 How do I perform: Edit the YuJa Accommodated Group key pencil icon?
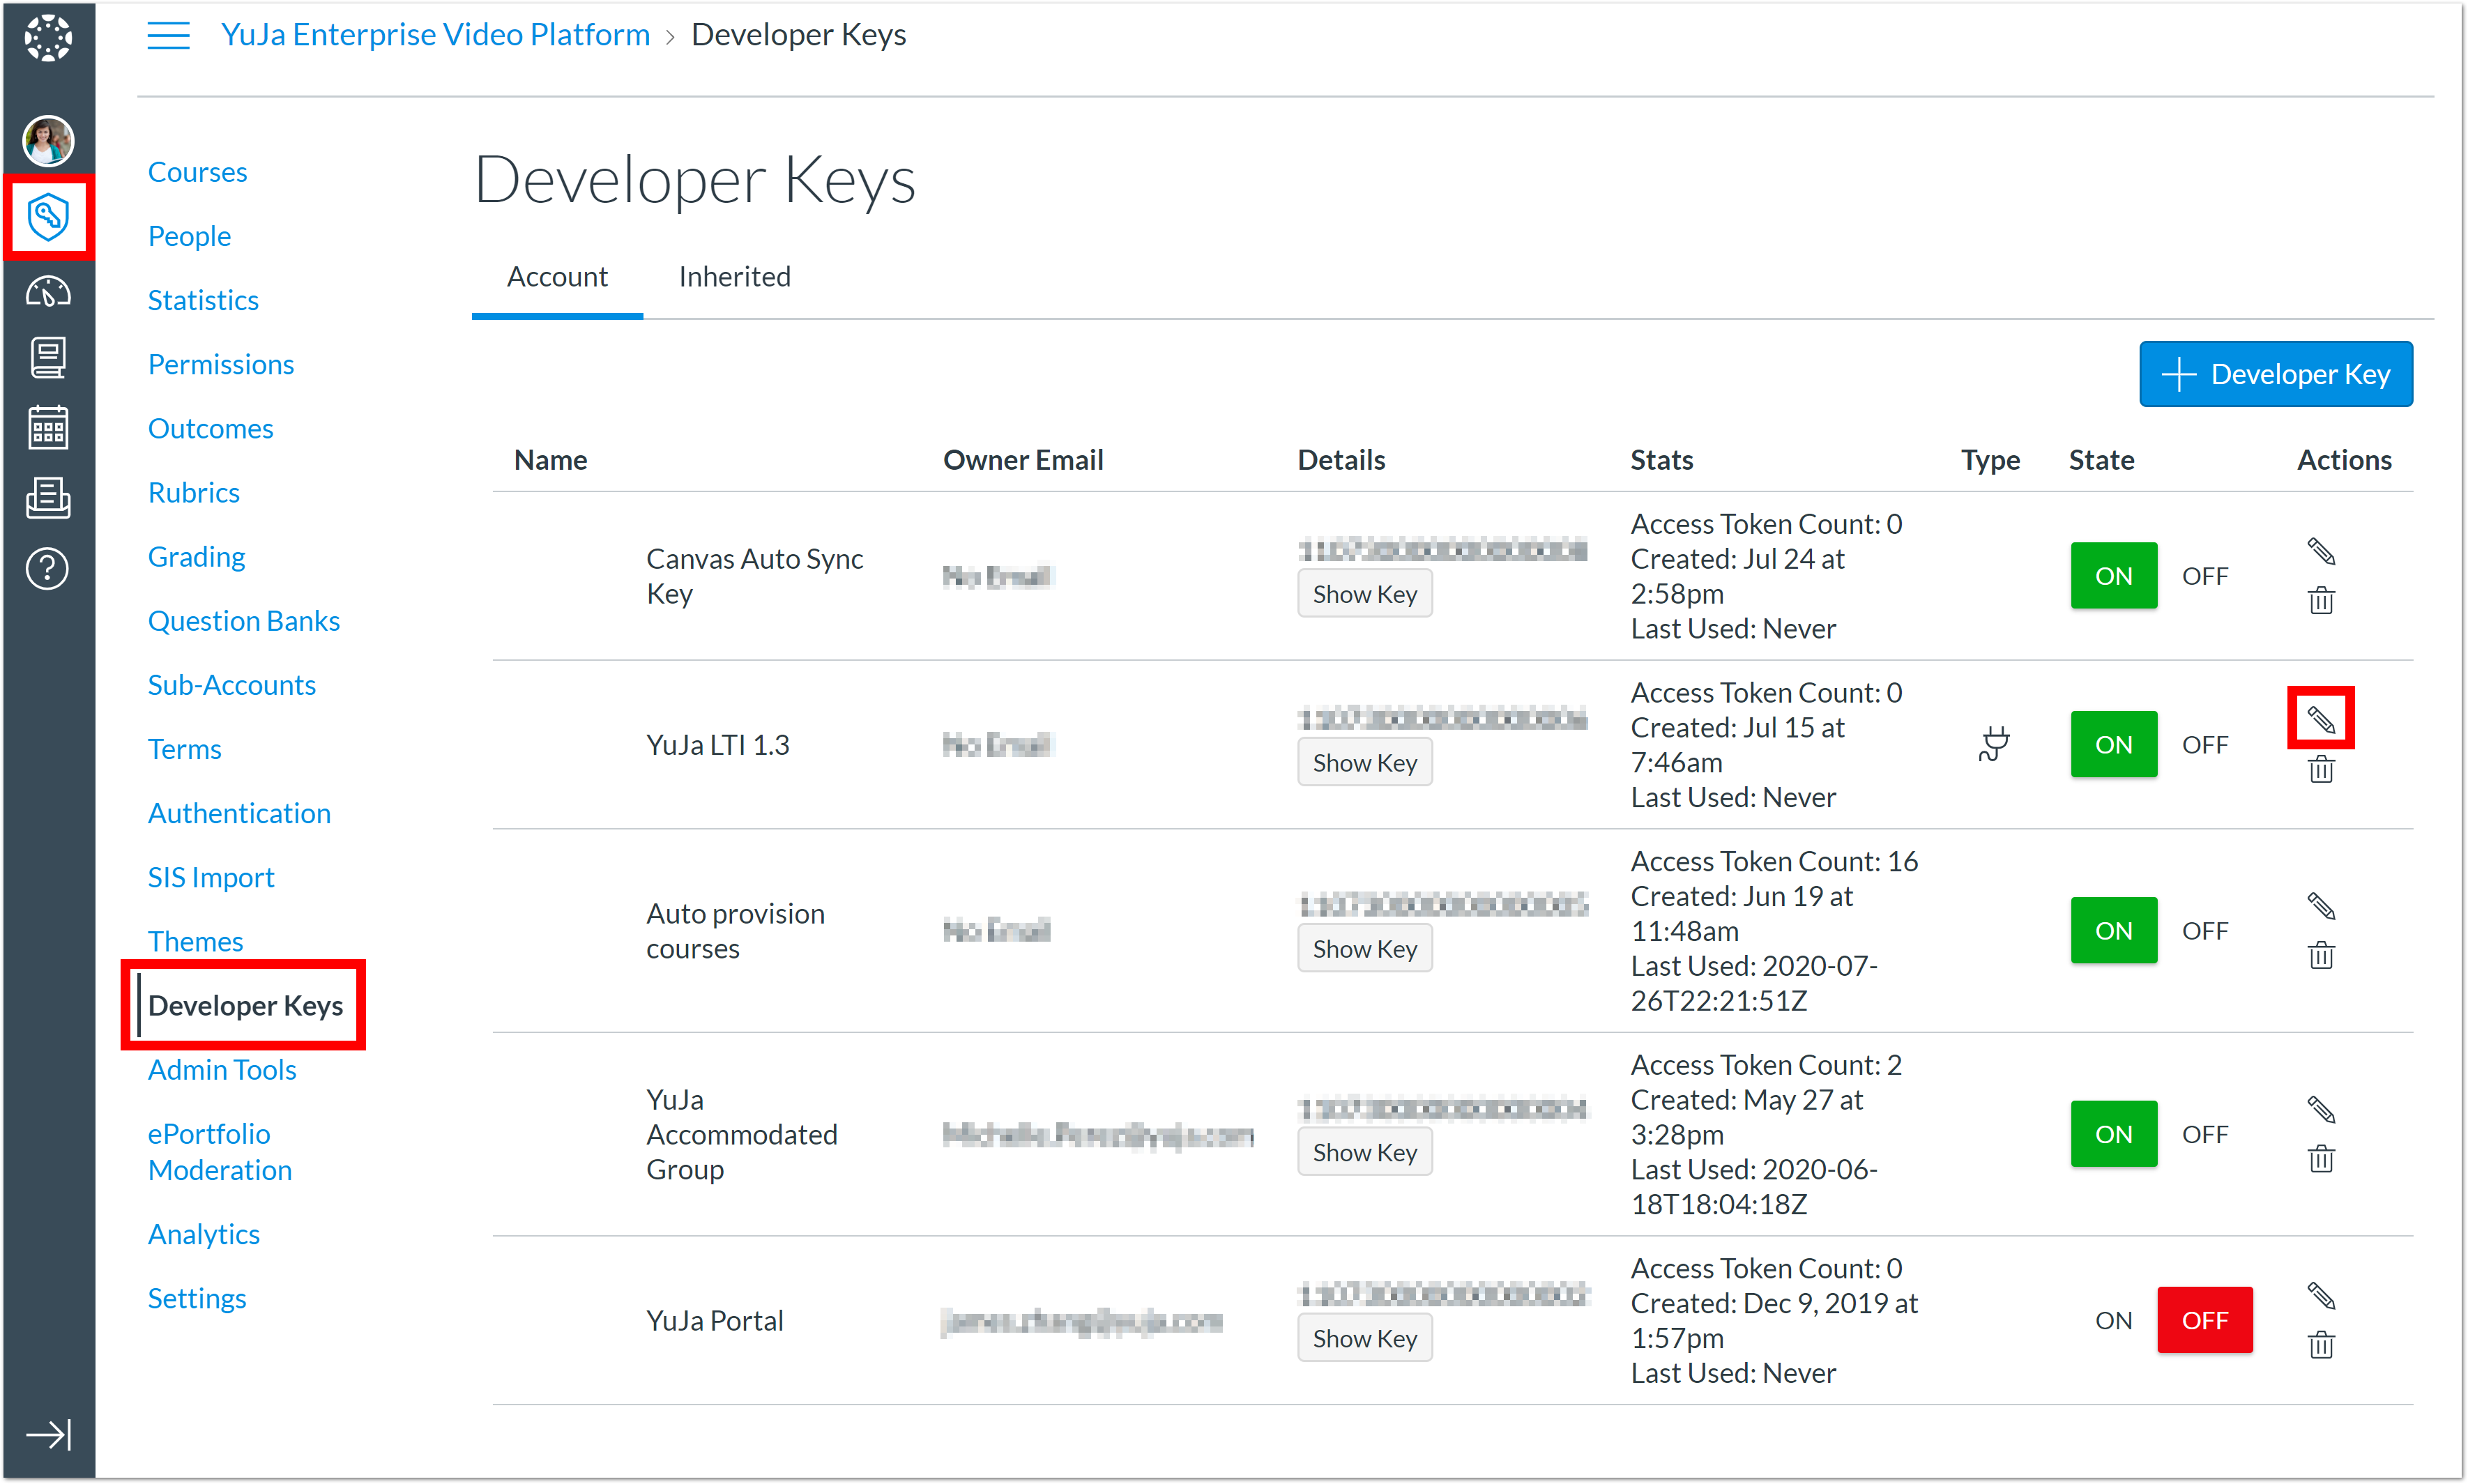point(2320,1109)
